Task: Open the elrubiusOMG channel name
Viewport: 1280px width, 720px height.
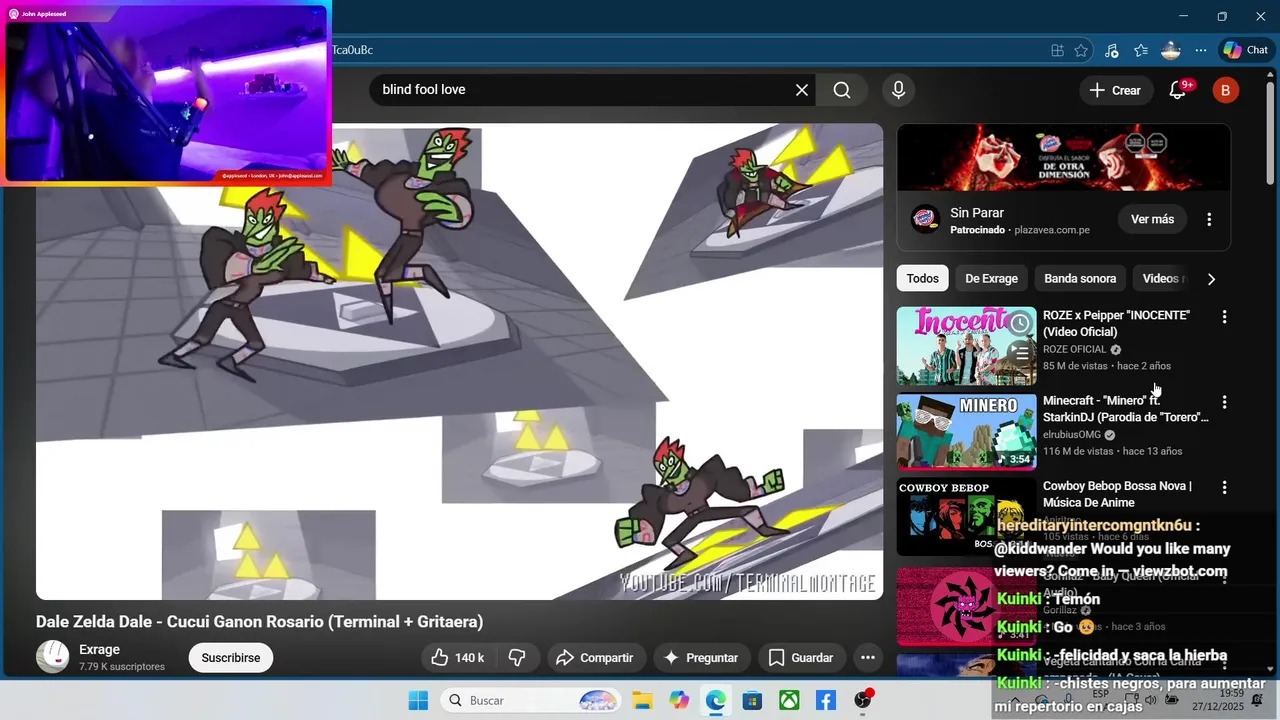Action: pyautogui.click(x=1071, y=435)
